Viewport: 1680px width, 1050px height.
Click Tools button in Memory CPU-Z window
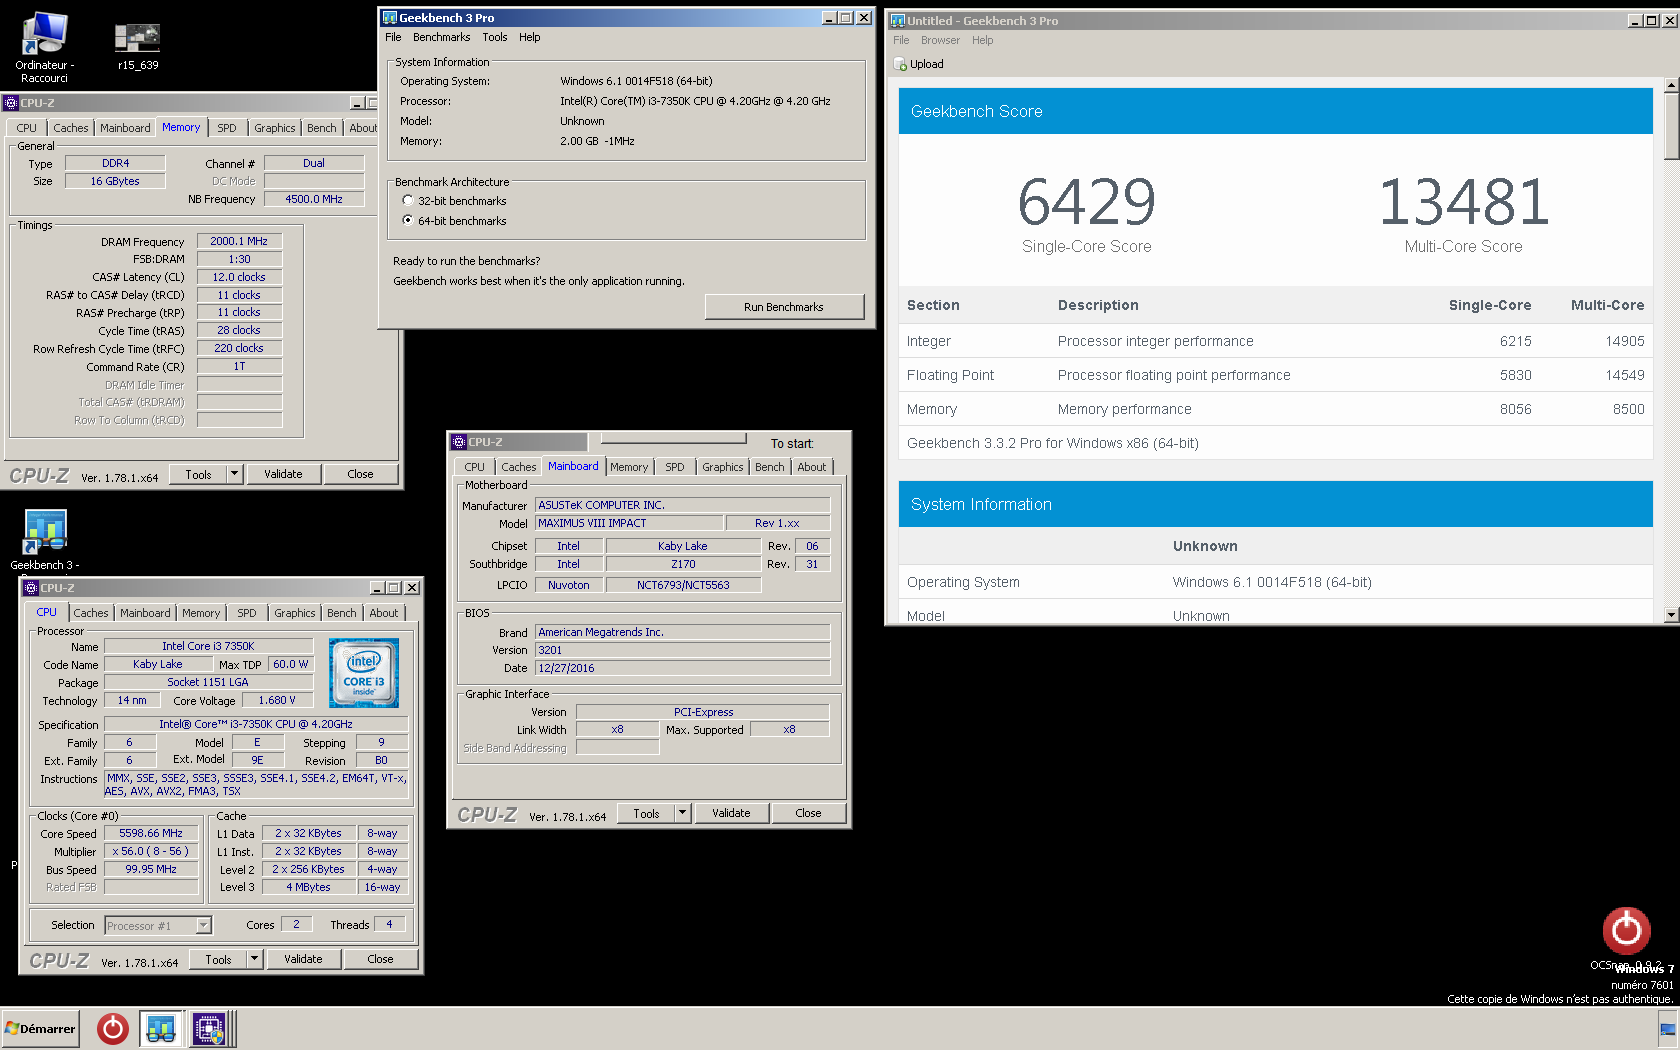coord(198,474)
